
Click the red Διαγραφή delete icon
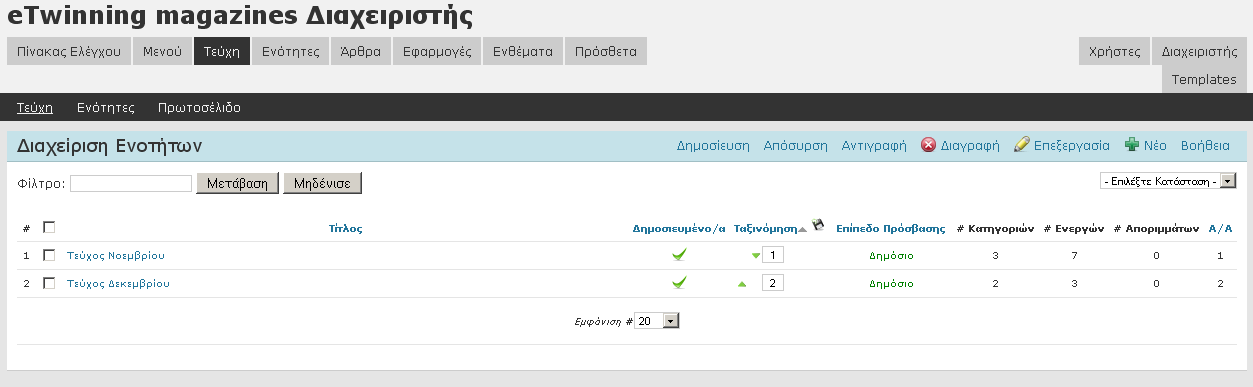(928, 145)
